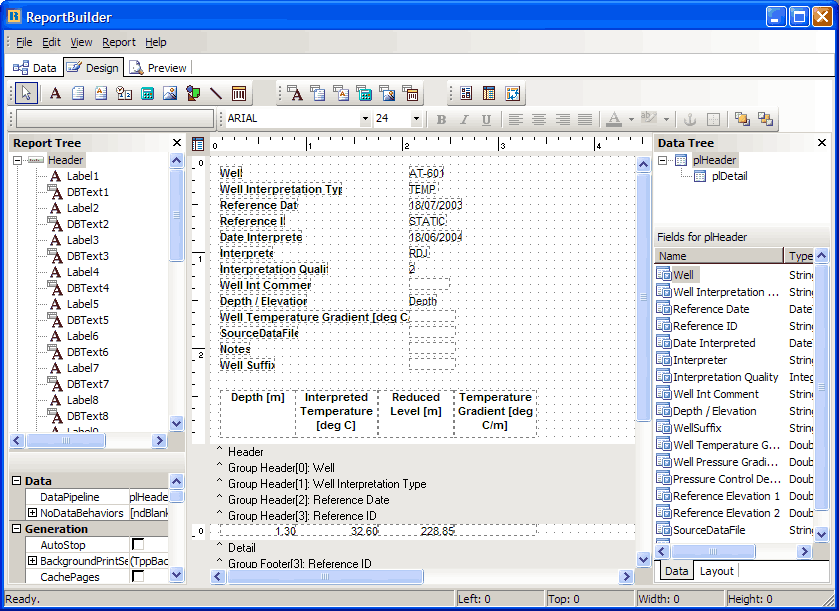Collapse the Generation property category

(x=17, y=529)
